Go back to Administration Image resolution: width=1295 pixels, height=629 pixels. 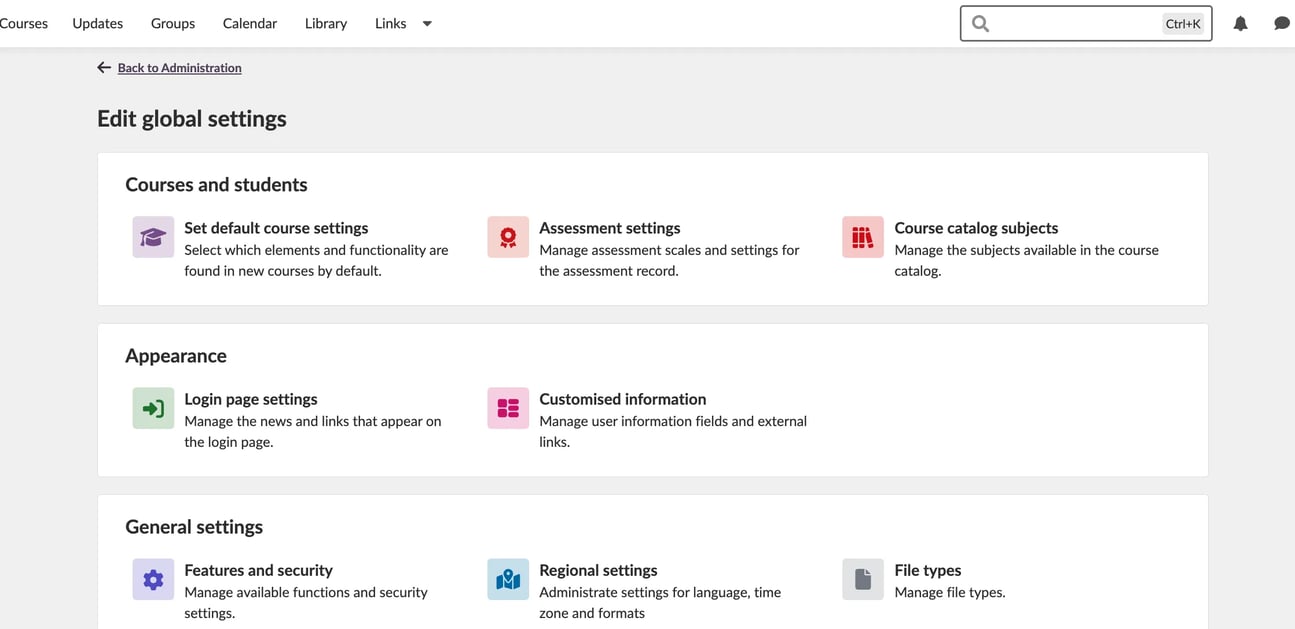[179, 68]
